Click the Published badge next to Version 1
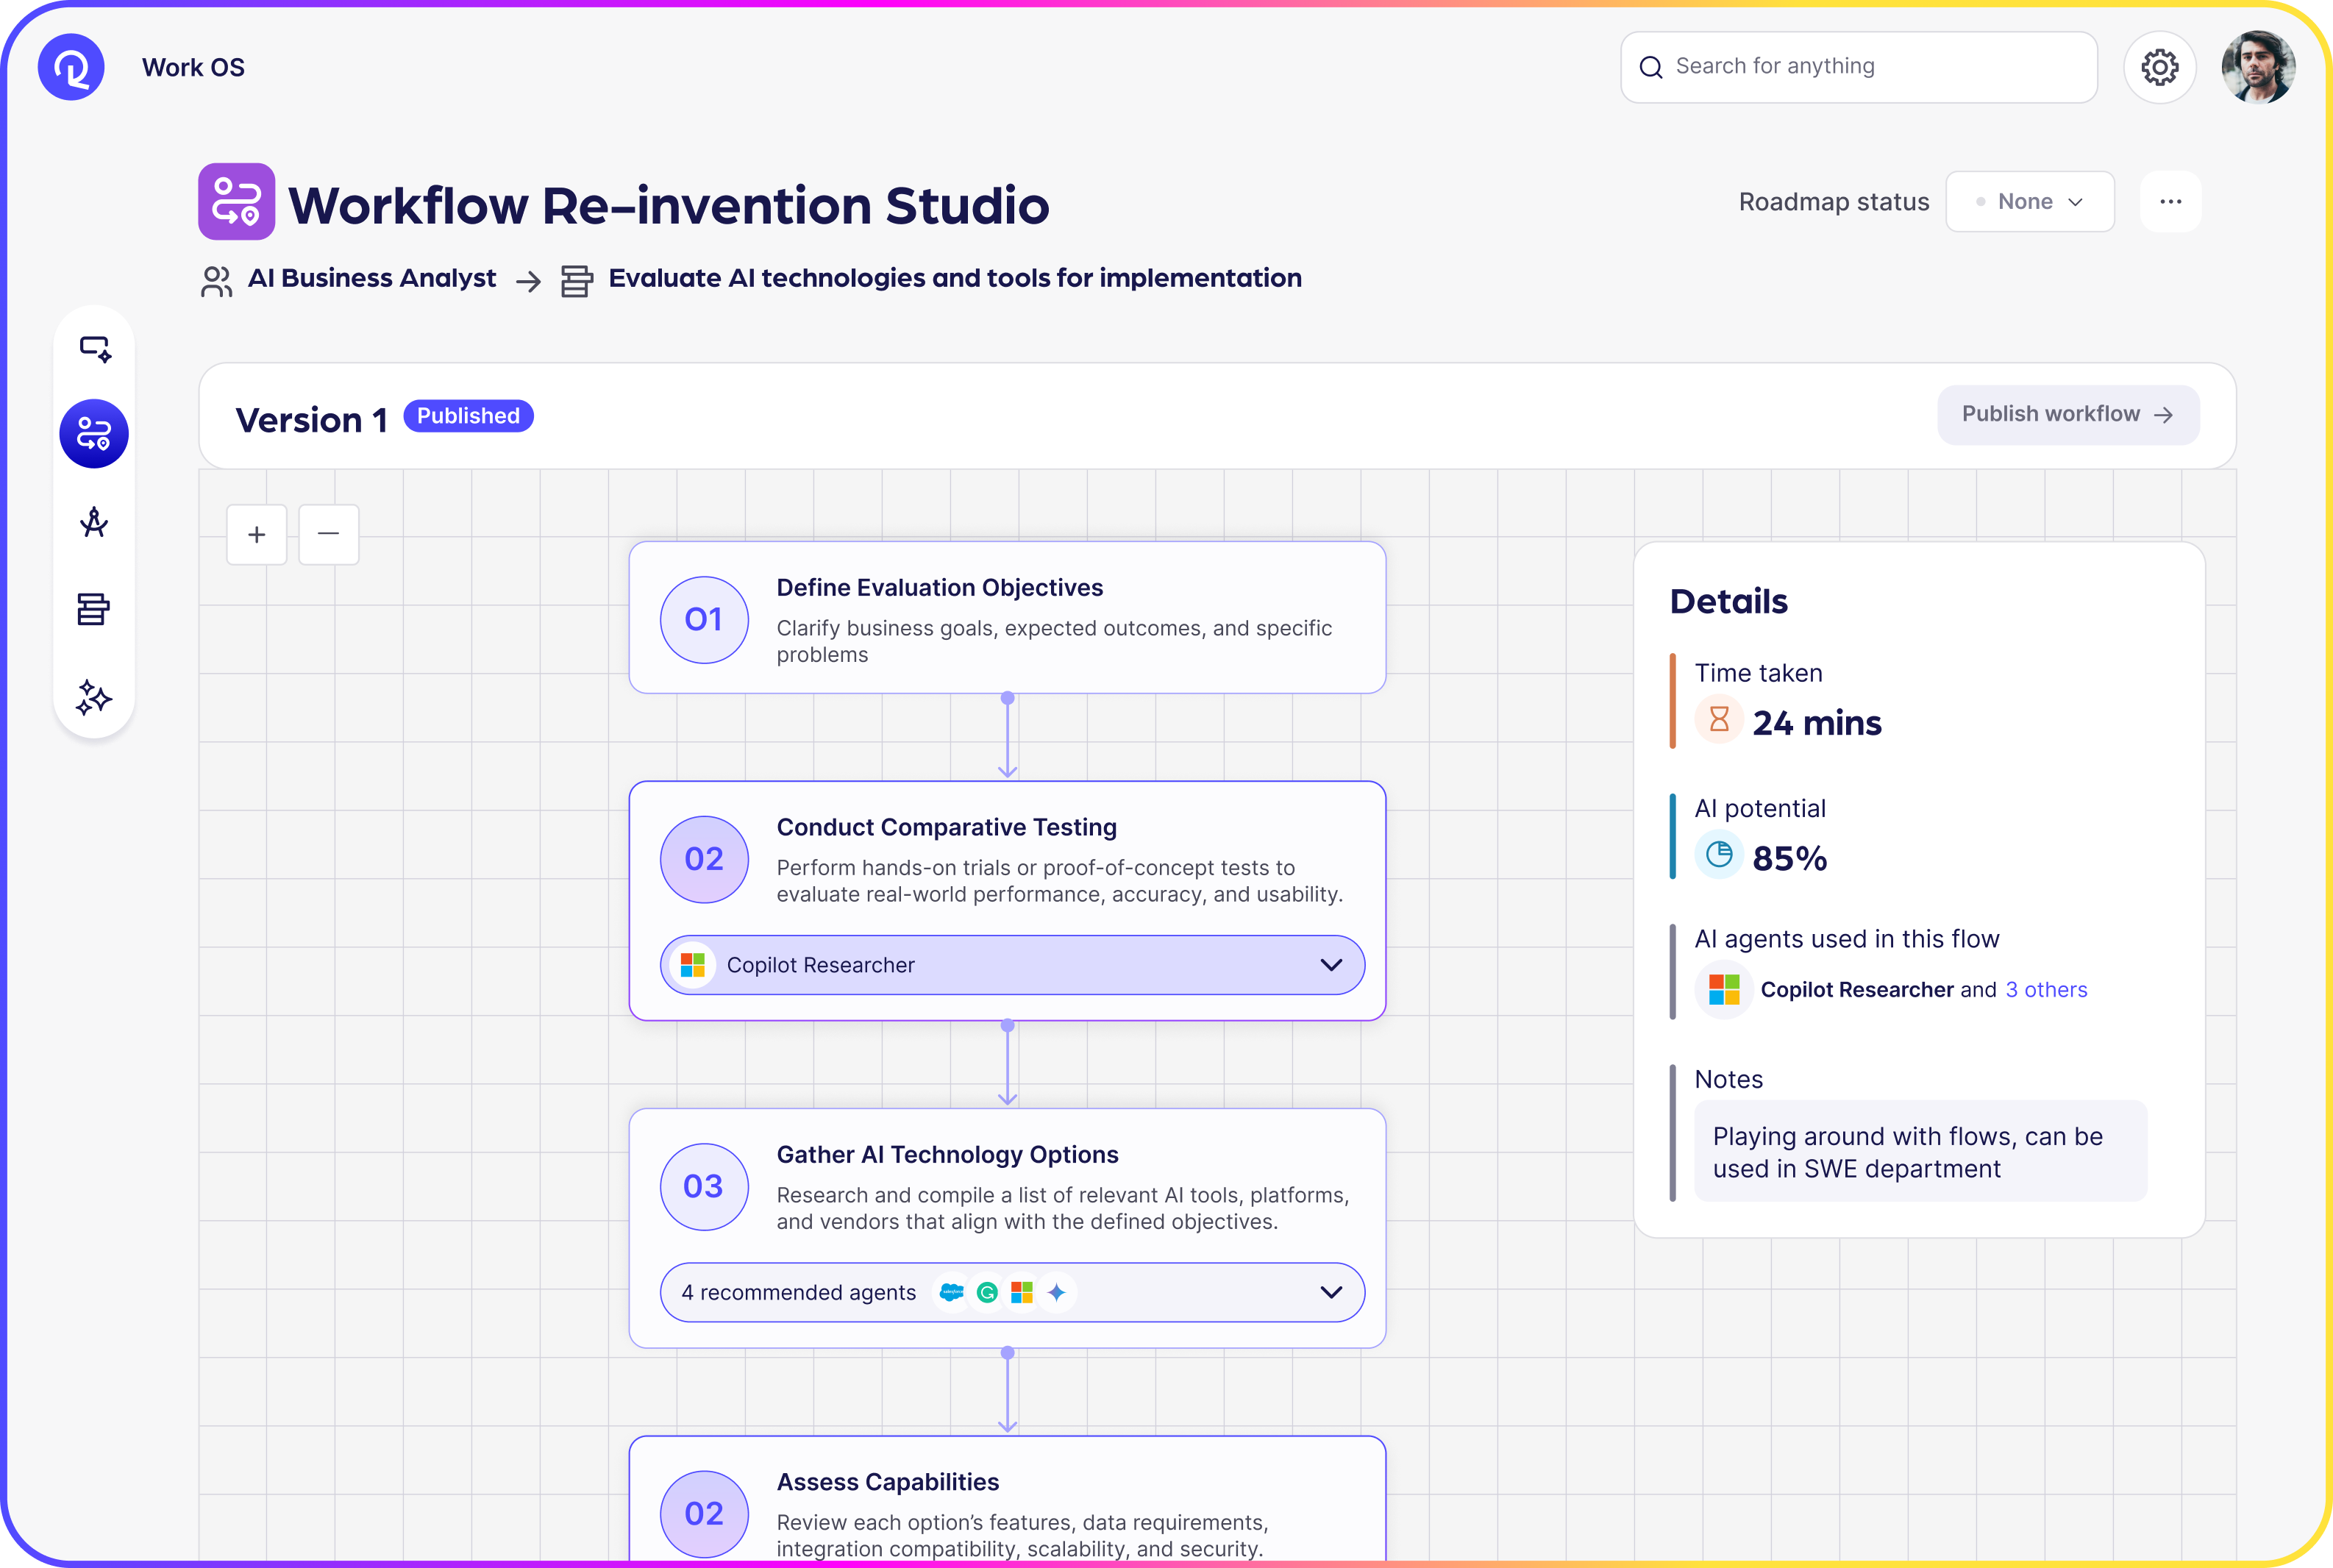Viewport: 2333px width, 1568px height. click(x=468, y=415)
